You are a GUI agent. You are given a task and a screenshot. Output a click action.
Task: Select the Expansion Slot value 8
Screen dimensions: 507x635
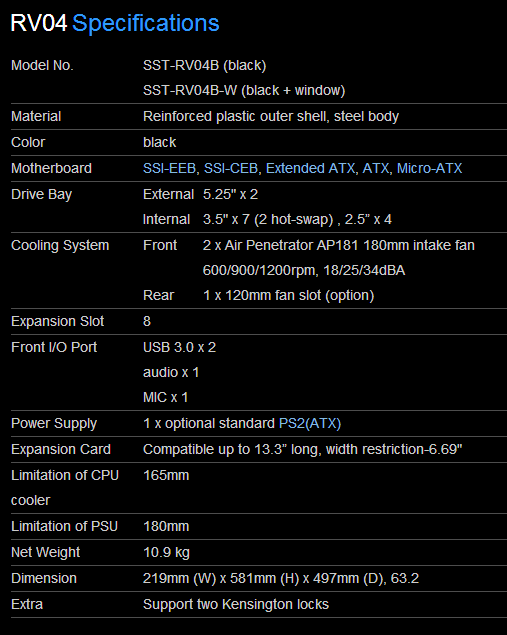[x=147, y=321]
